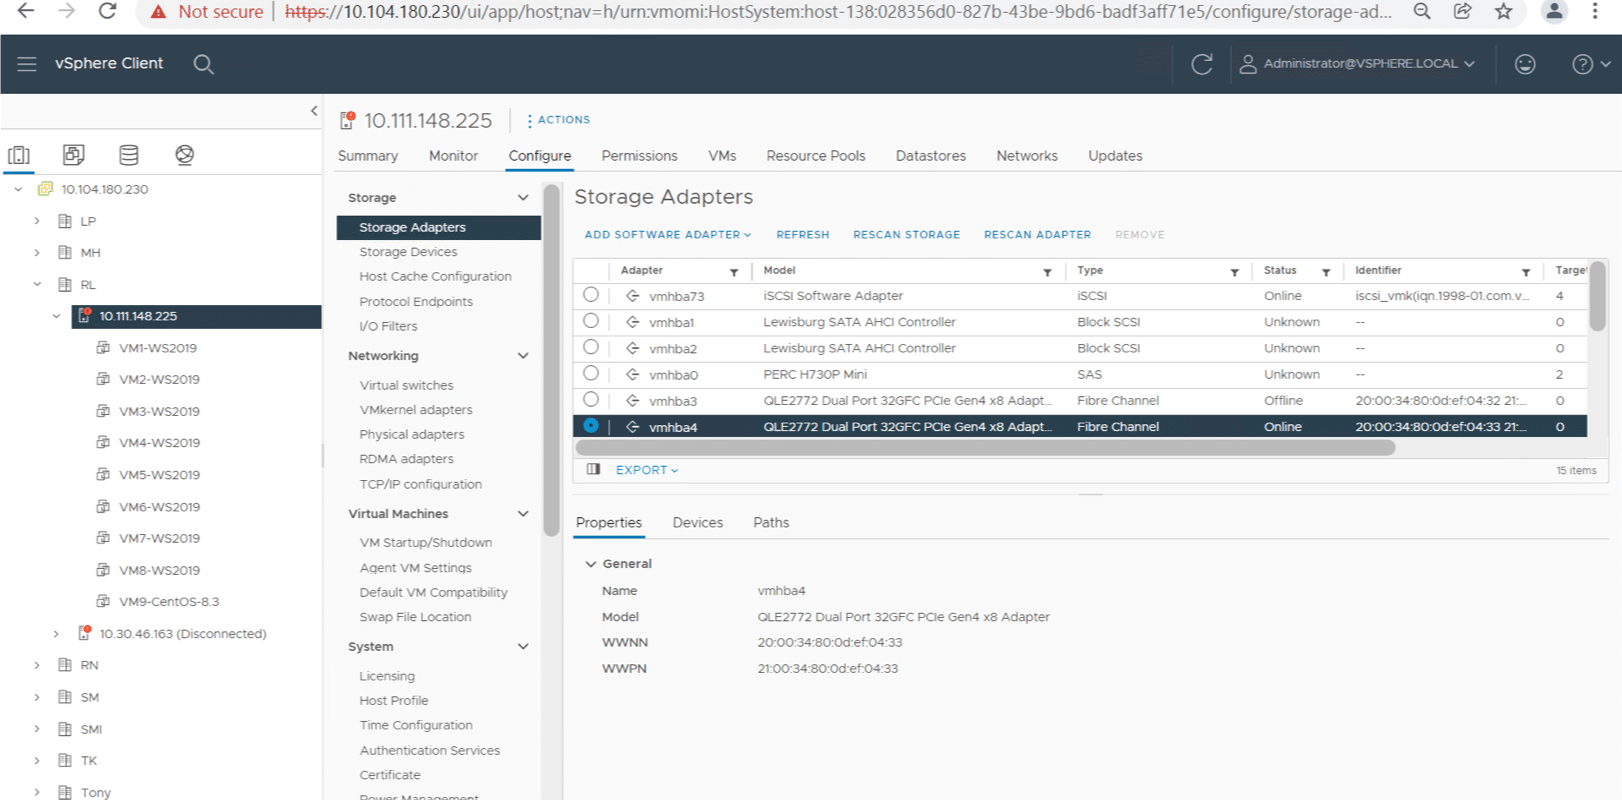Click the VM icon beside VM9-CentOS-8.3

[x=103, y=602]
